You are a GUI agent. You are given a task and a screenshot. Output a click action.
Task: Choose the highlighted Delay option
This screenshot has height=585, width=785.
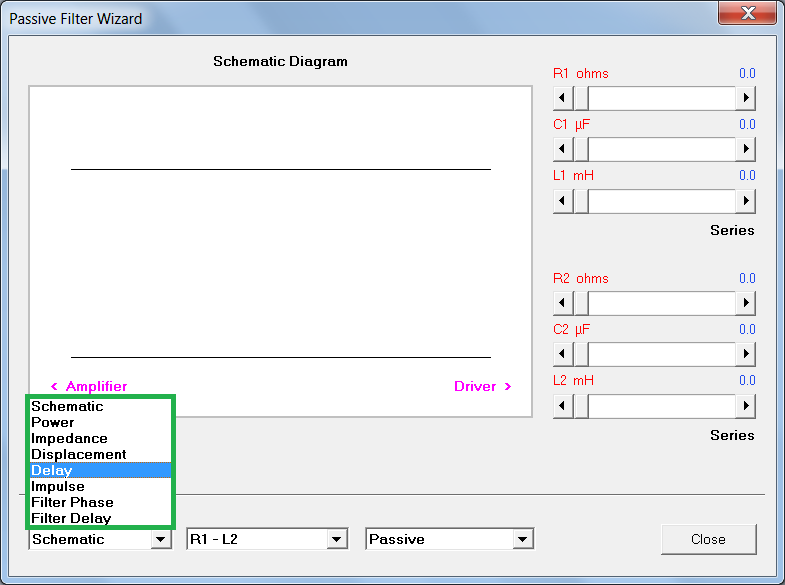(100, 470)
